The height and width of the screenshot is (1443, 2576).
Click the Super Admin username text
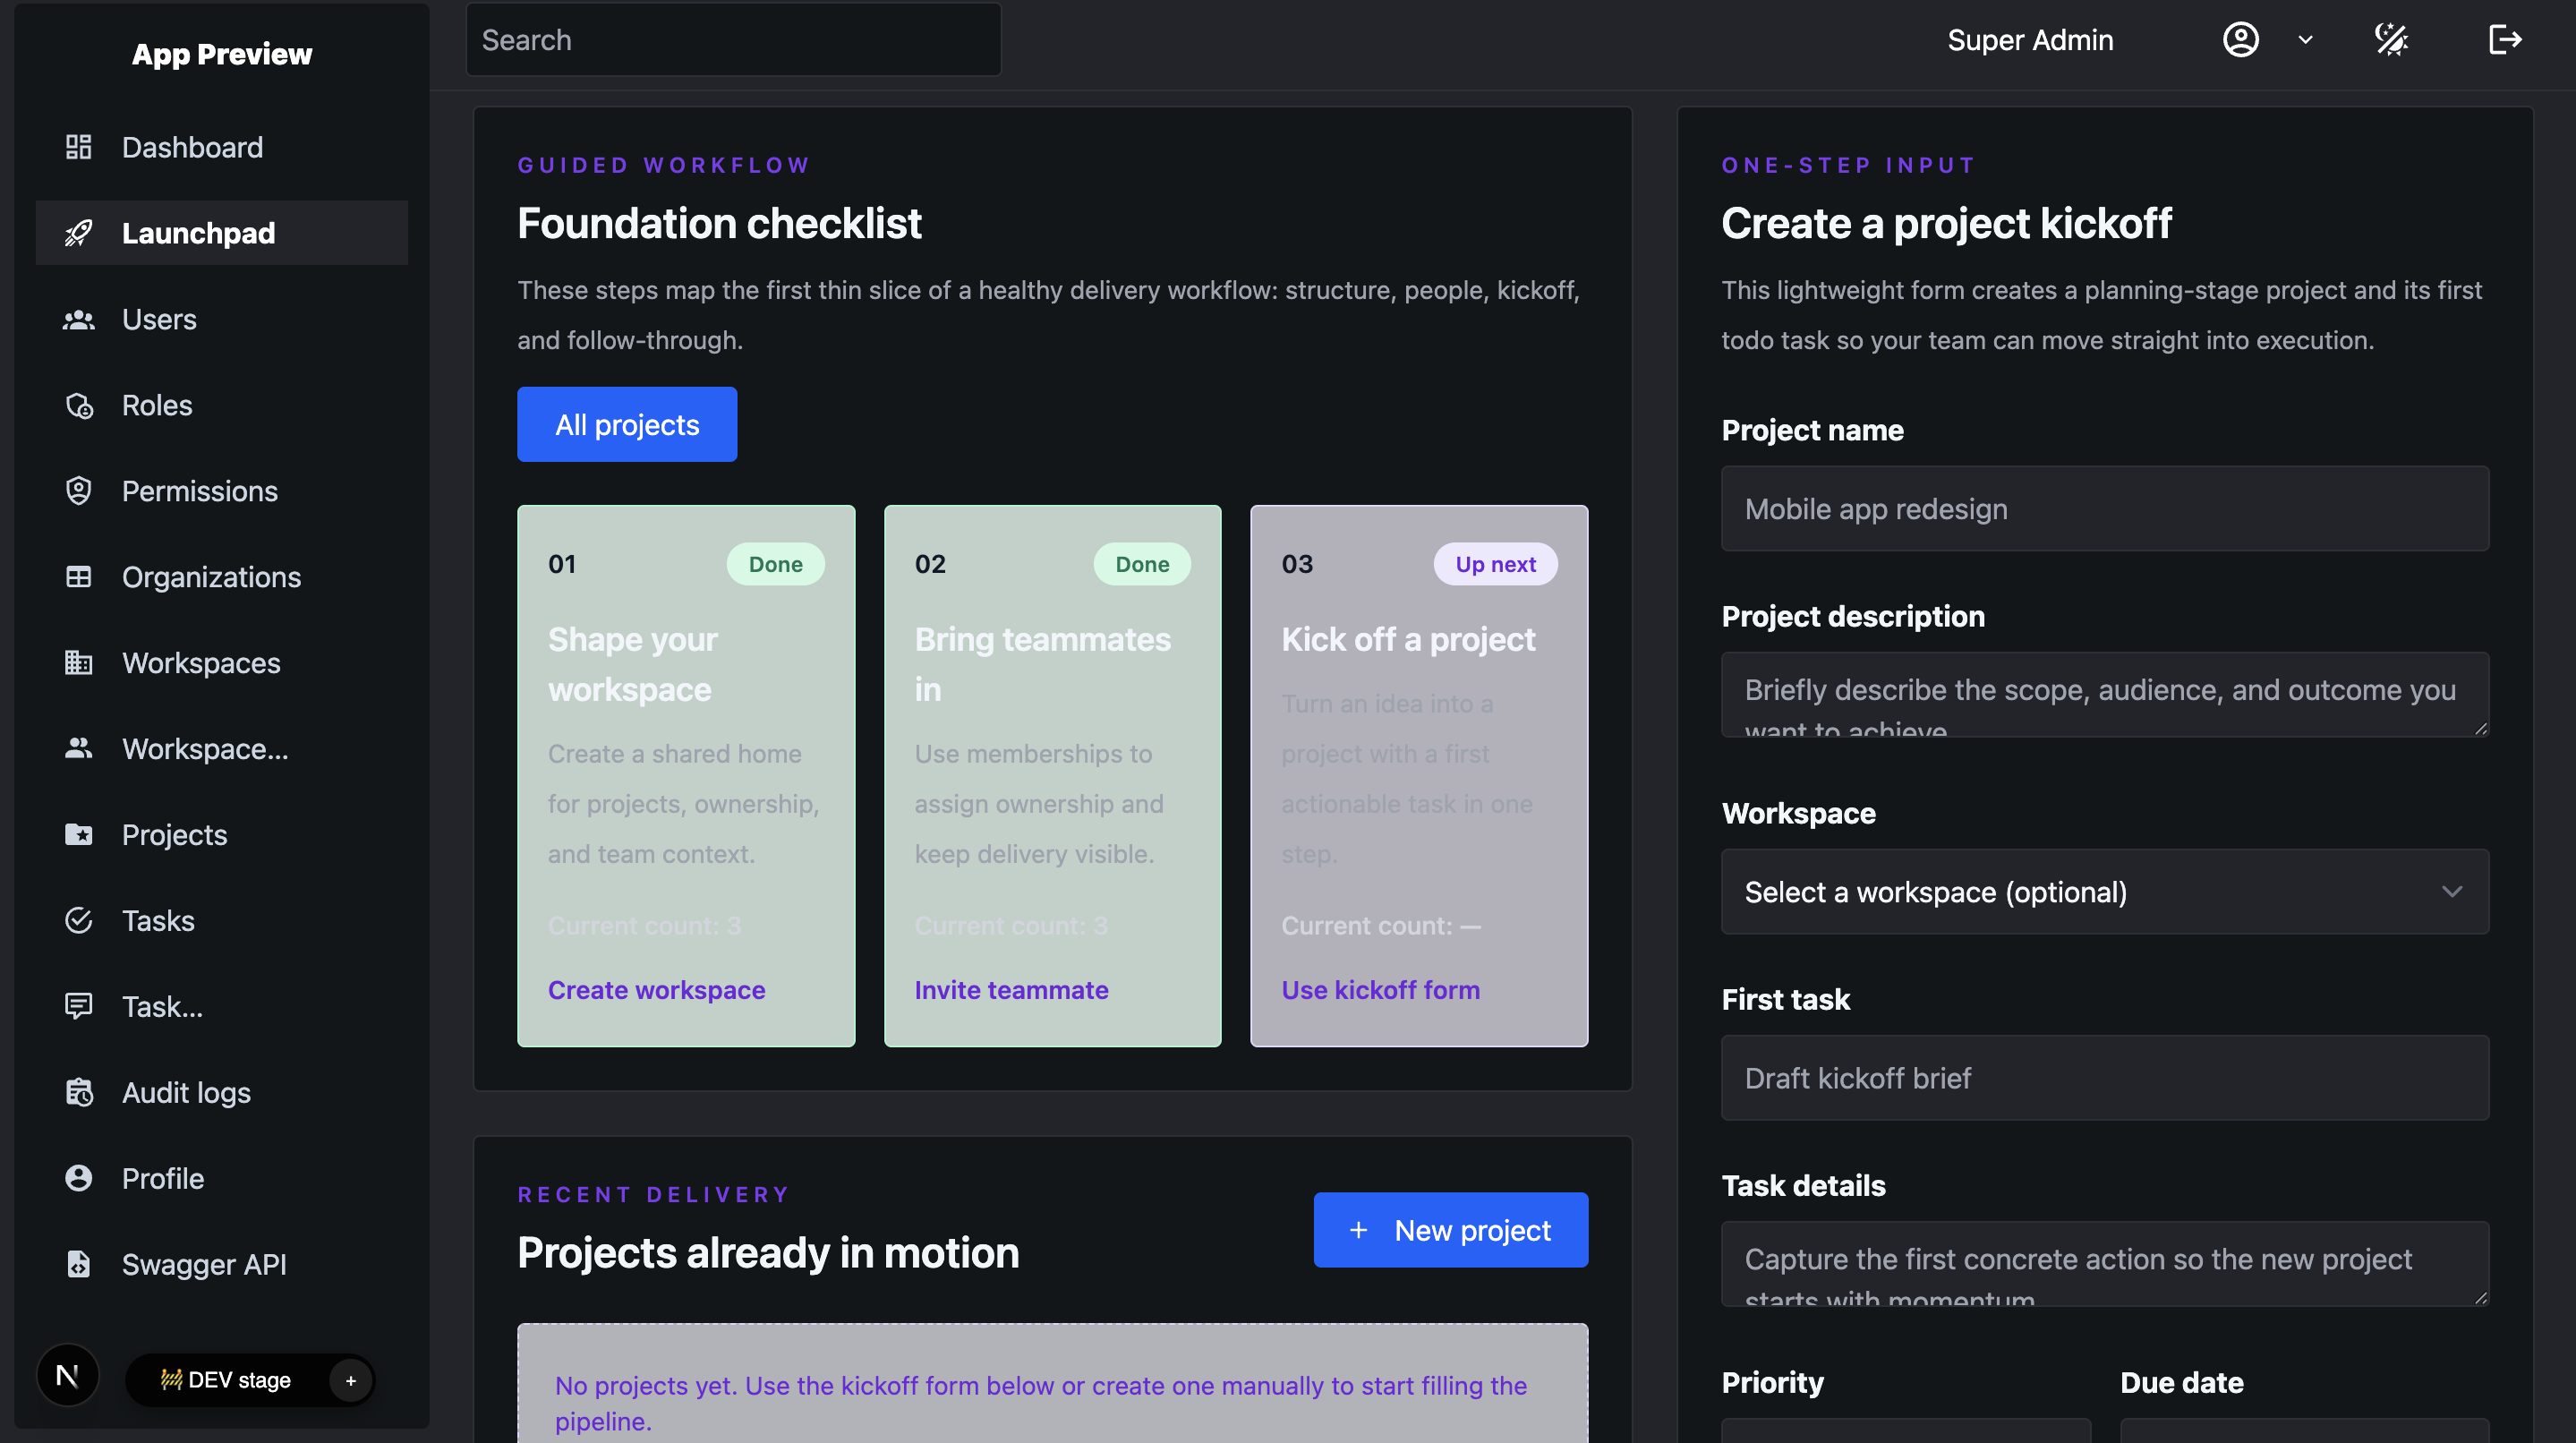point(2030,40)
